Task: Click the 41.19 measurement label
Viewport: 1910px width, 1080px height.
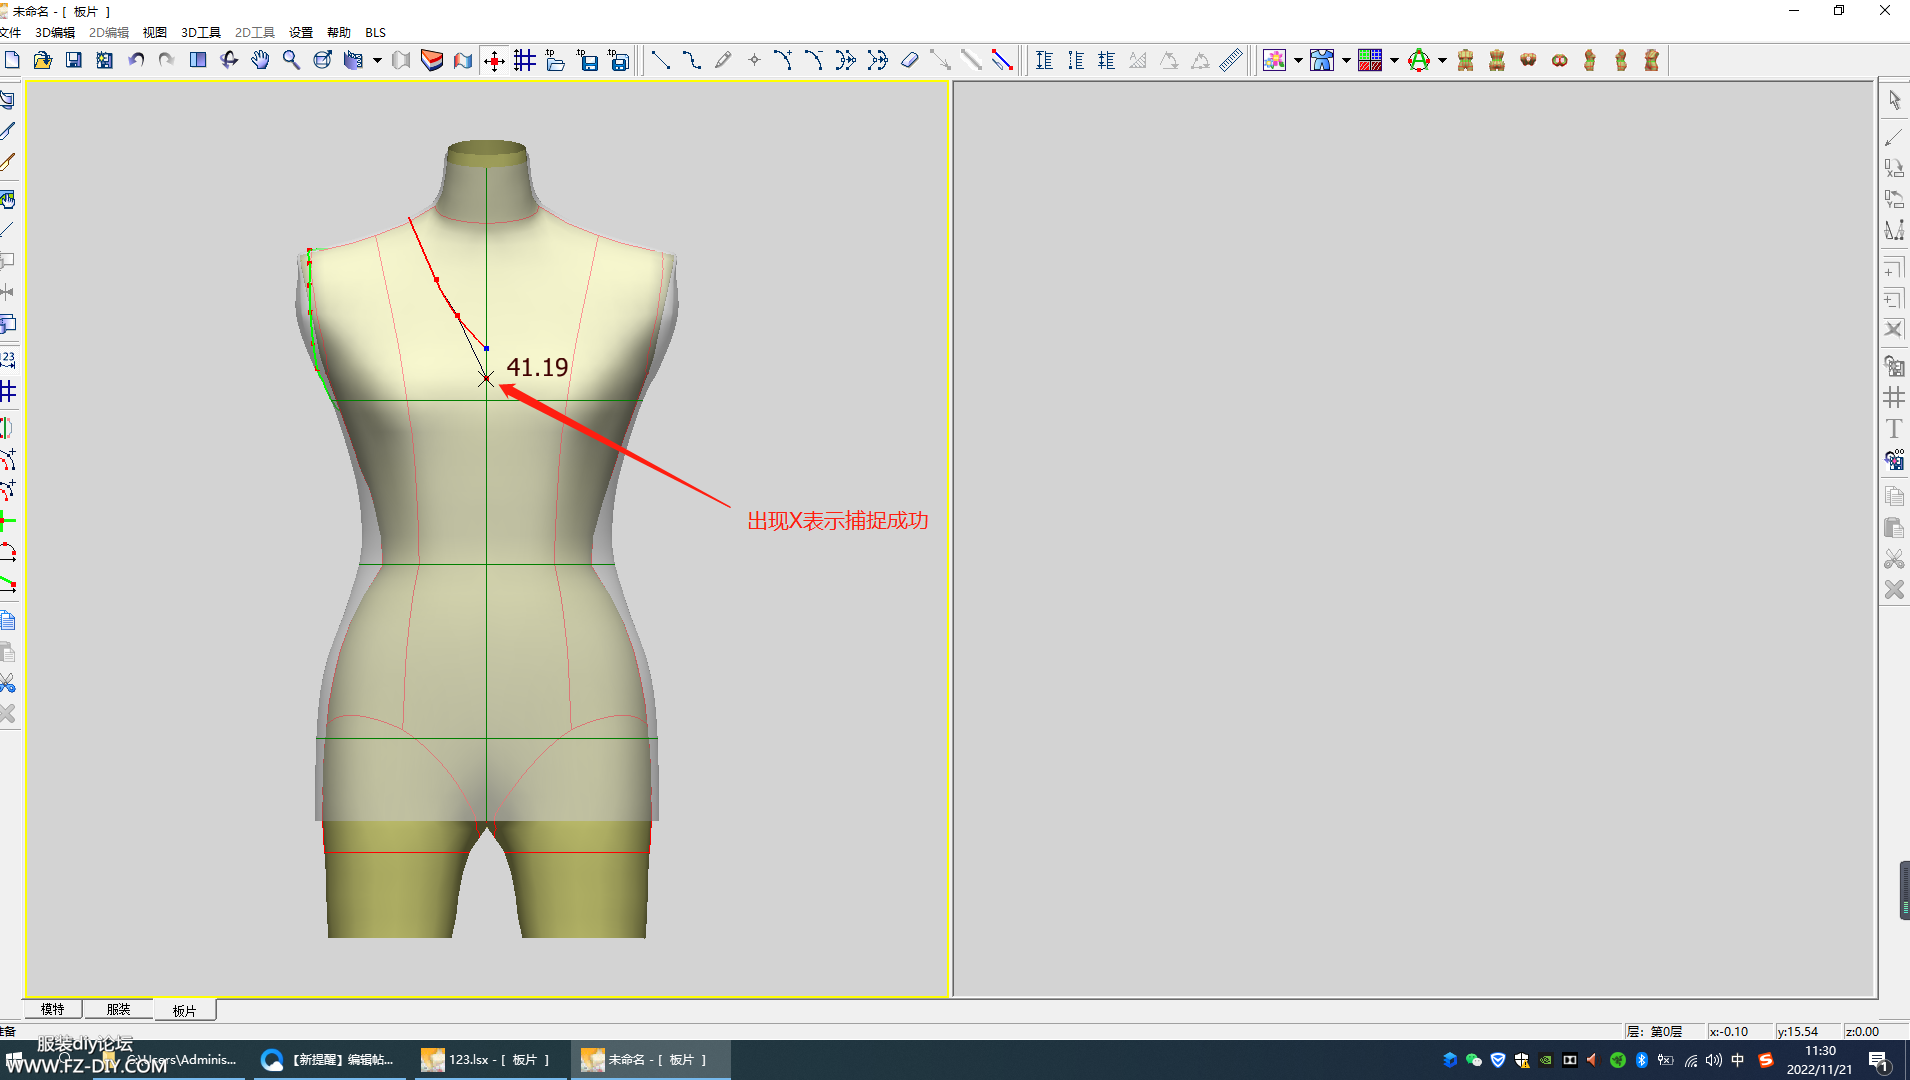Action: (x=537, y=367)
